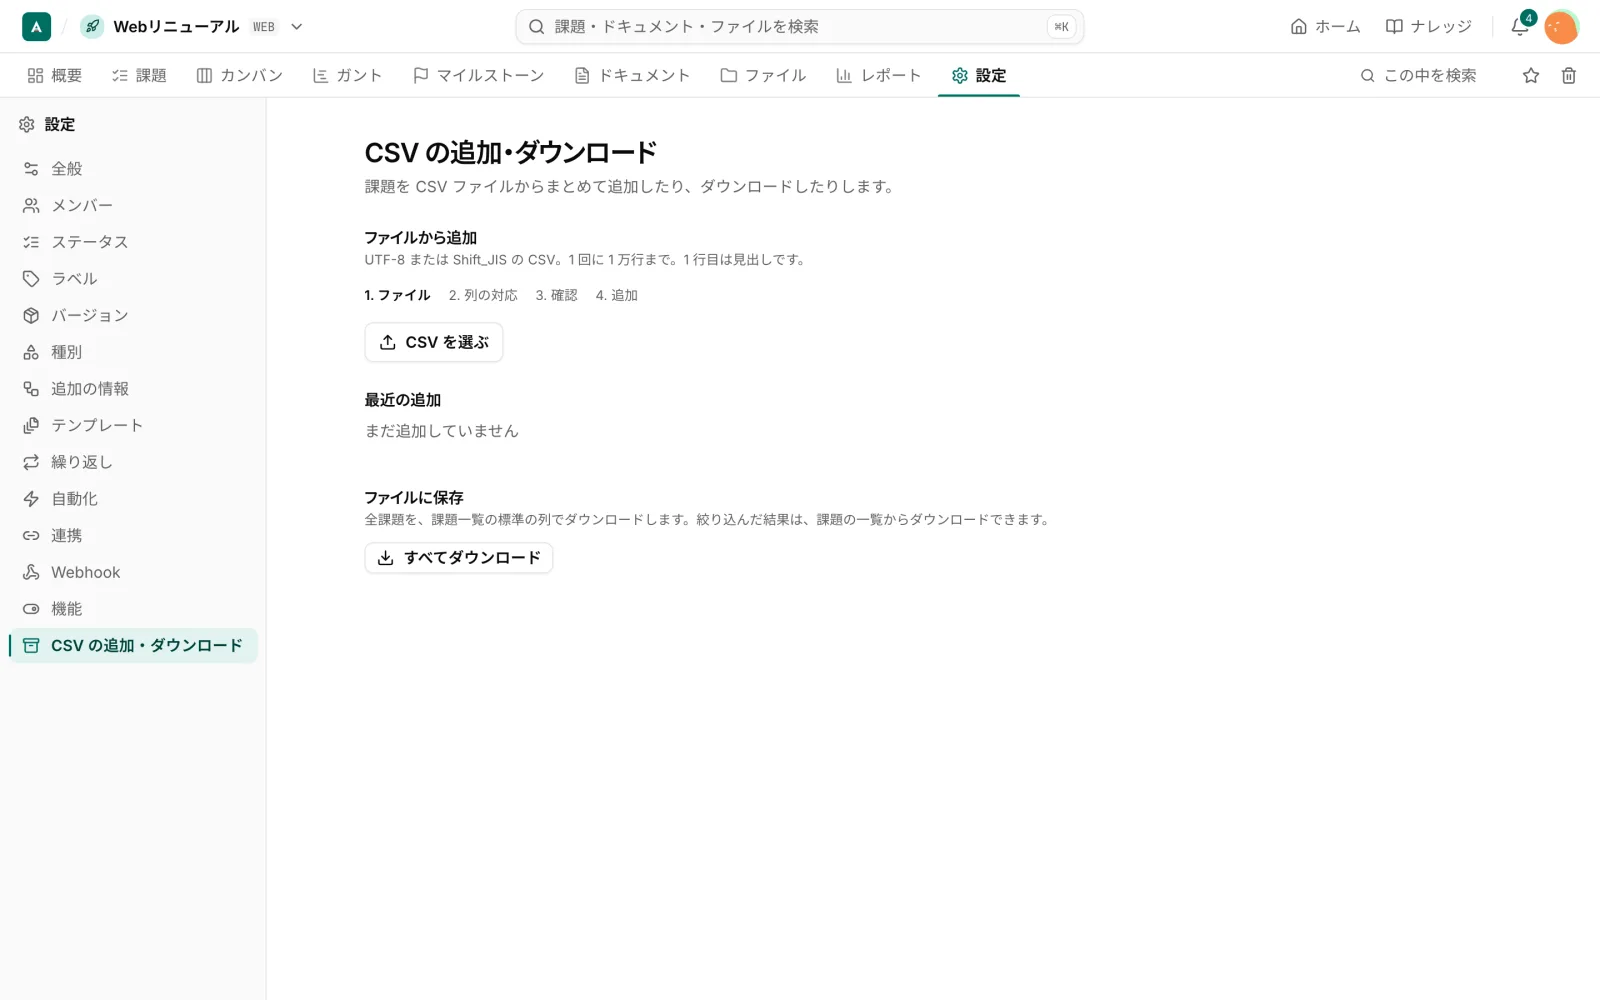Go to the マイルストーン tab
Viewport: 1600px width, 1000px height.
pos(478,75)
